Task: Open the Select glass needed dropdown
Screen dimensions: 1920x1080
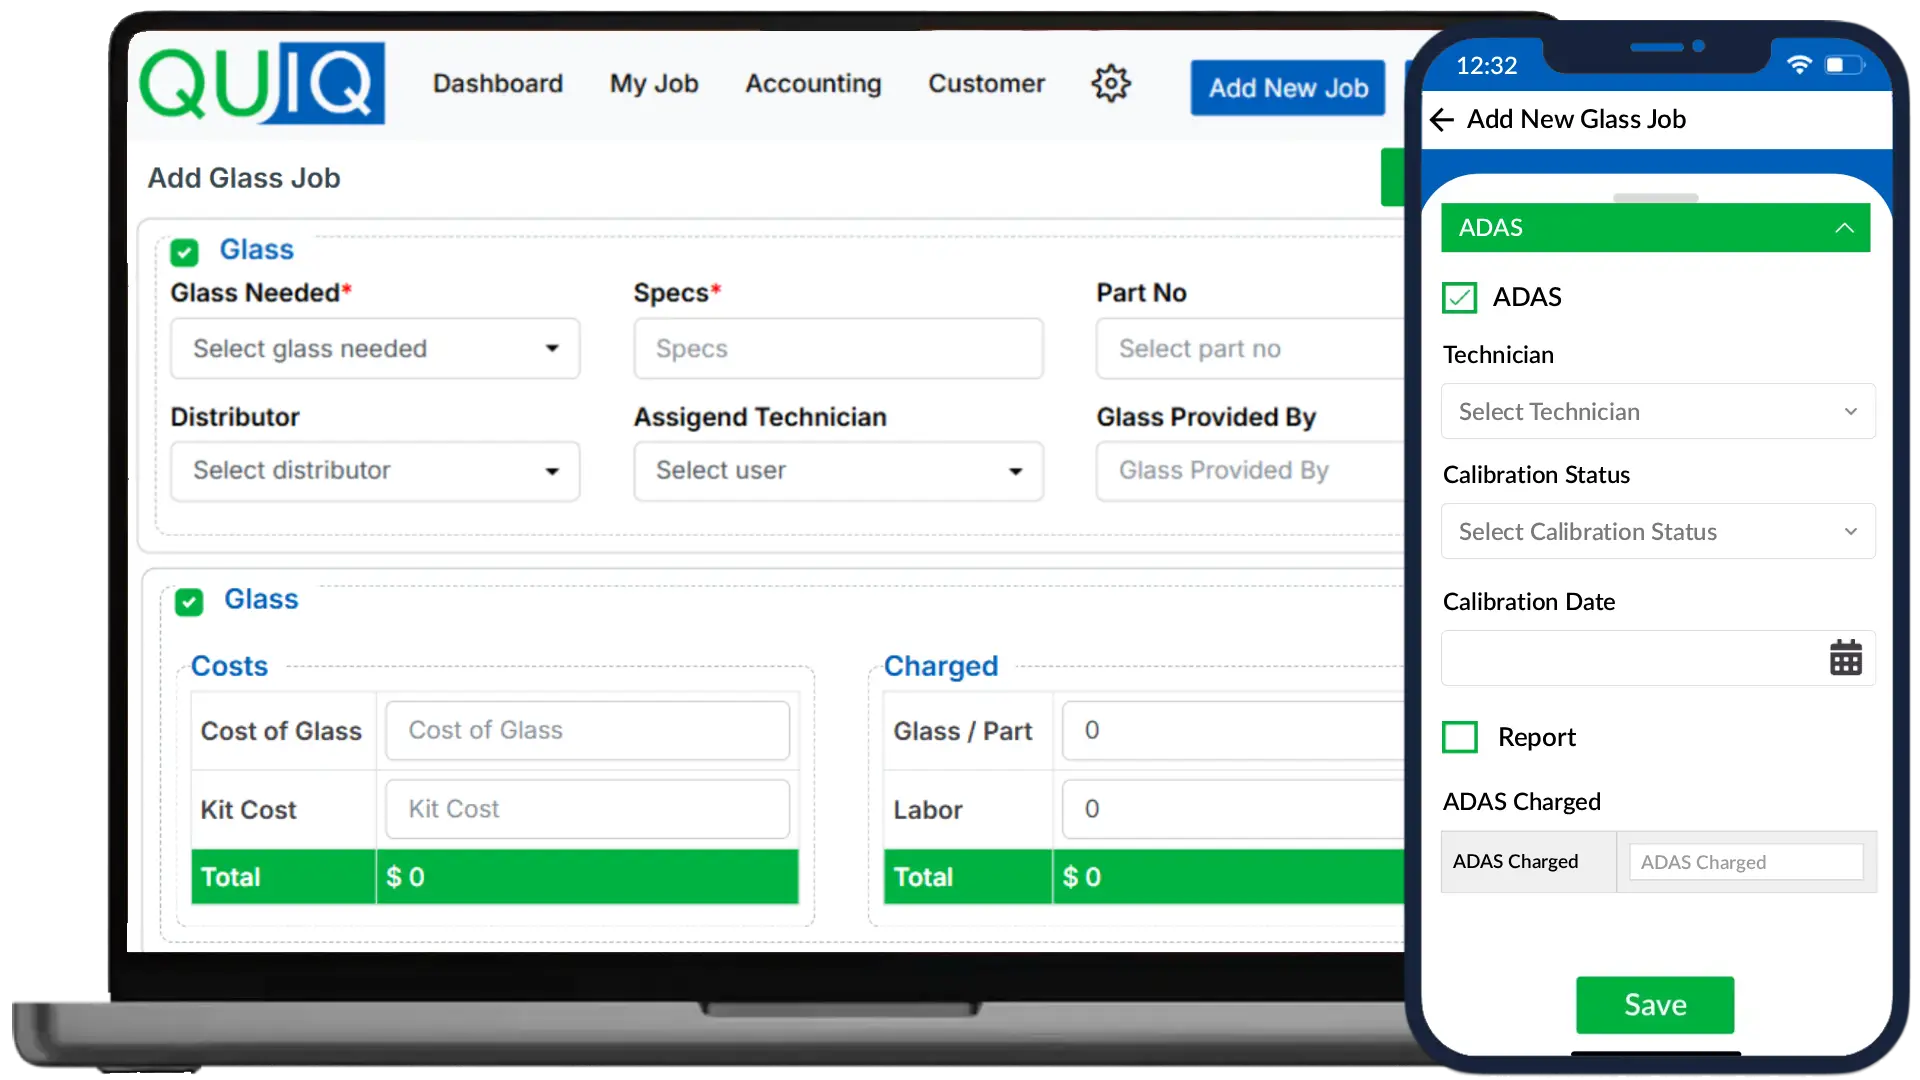Action: click(375, 349)
